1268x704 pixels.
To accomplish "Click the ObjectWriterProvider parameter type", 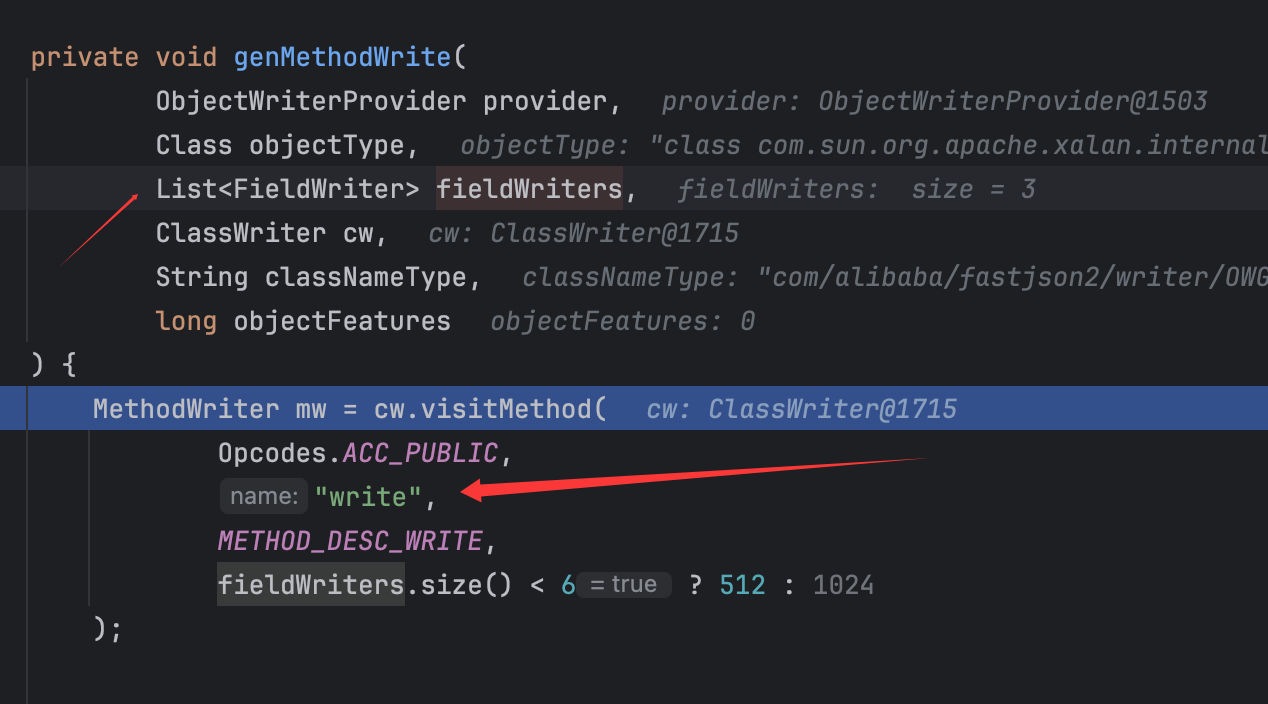I will click(x=310, y=101).
